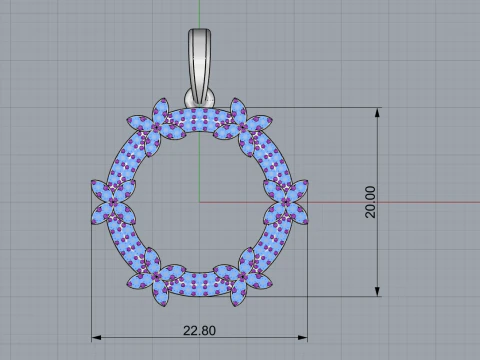Screen dimensions: 480x360
Task: Pick the rightmost flower on the pendant
Action: pyautogui.click(x=286, y=202)
